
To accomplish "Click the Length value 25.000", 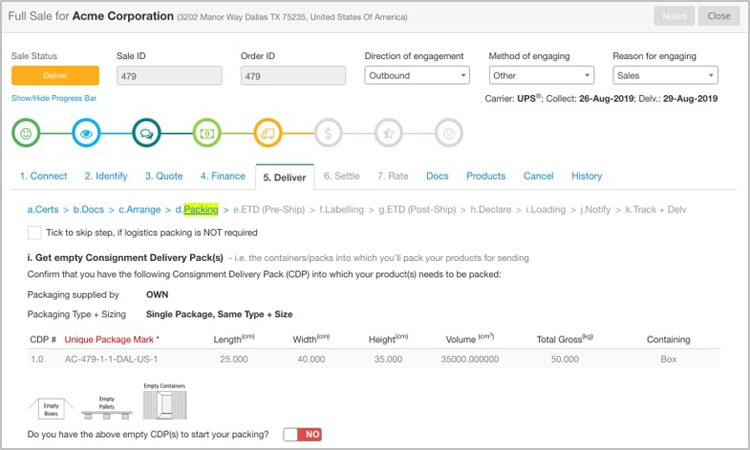I will pos(234,359).
